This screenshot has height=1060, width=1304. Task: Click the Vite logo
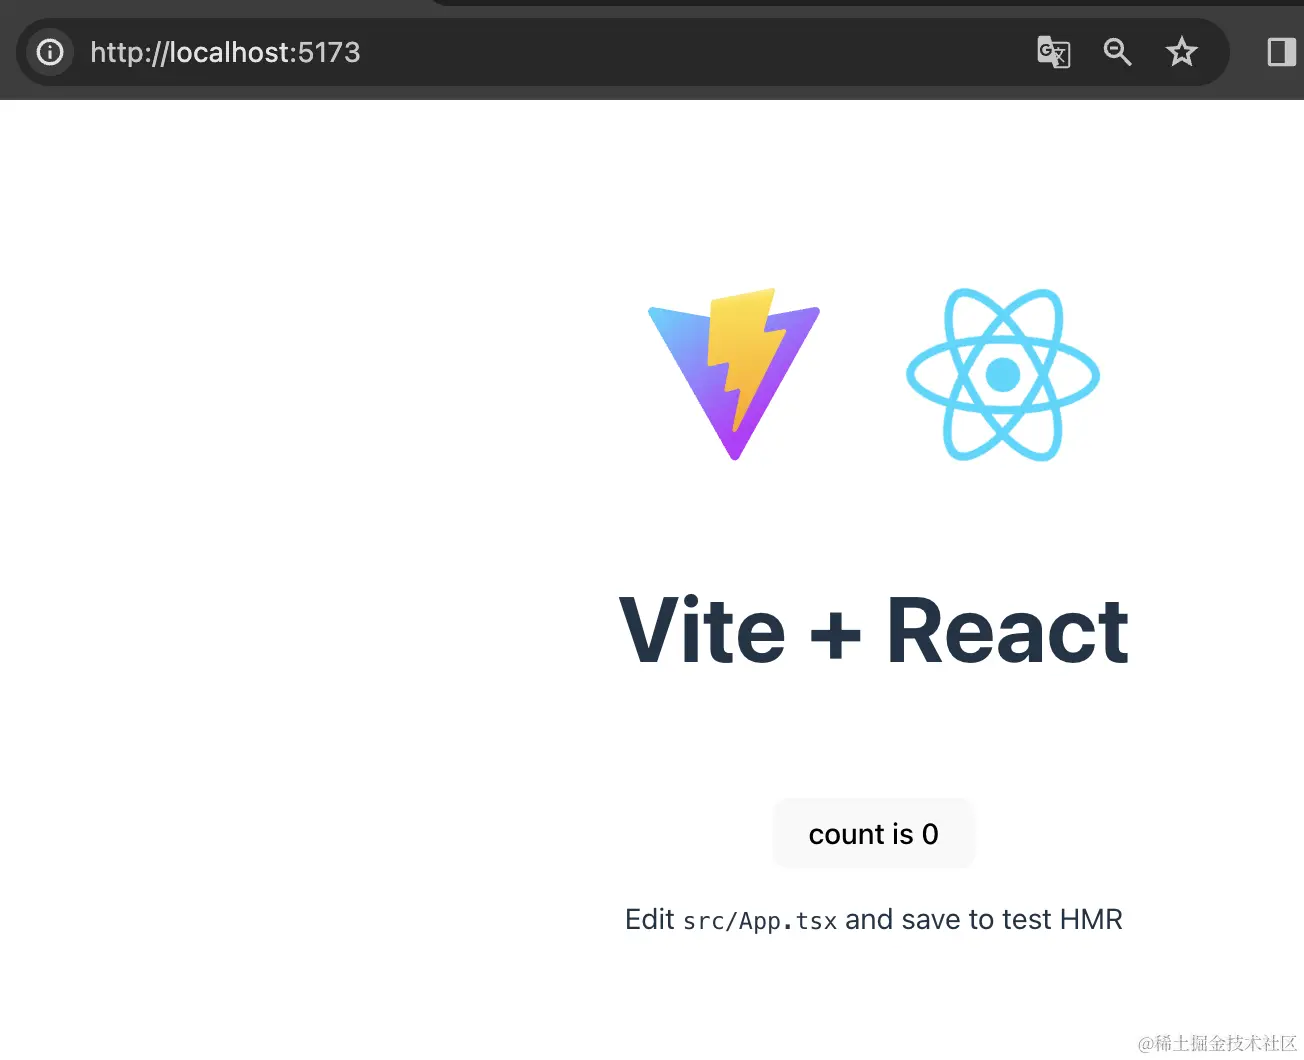[x=734, y=375]
